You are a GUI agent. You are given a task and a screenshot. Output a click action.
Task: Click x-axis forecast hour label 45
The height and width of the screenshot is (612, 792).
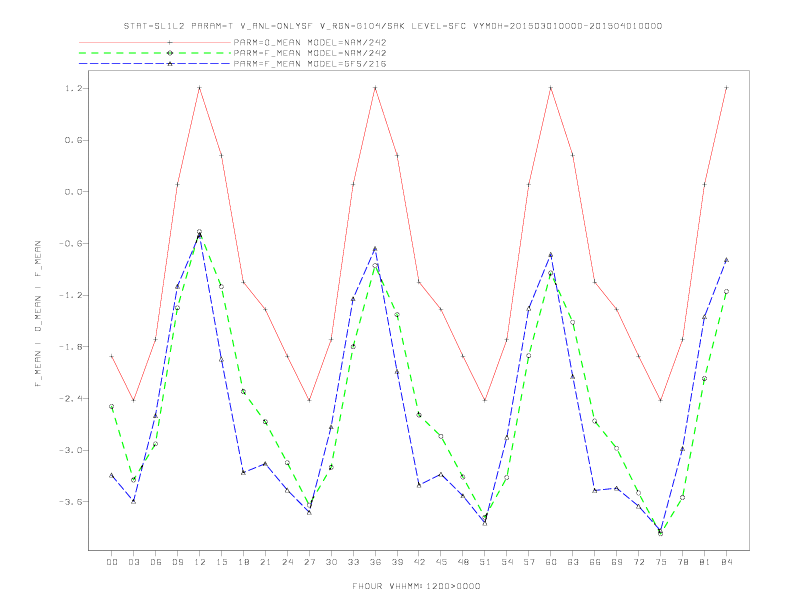pyautogui.click(x=441, y=562)
